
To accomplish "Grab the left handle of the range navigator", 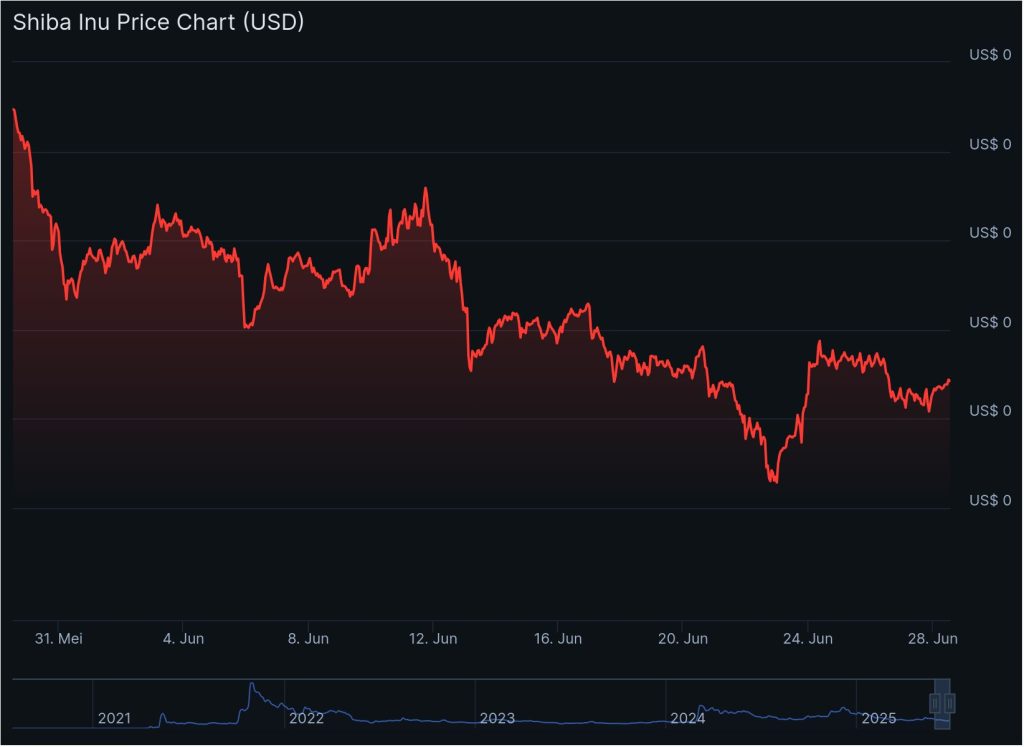I will (935, 703).
